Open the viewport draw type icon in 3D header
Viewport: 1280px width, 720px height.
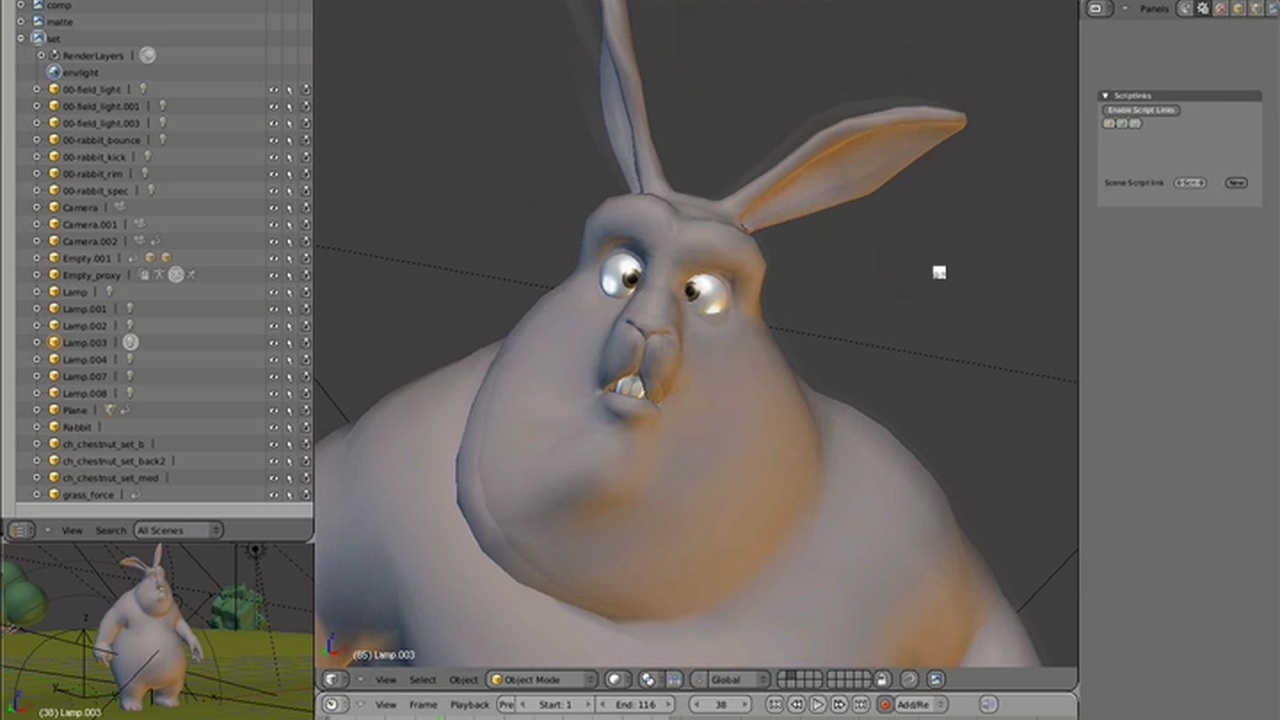[614, 679]
